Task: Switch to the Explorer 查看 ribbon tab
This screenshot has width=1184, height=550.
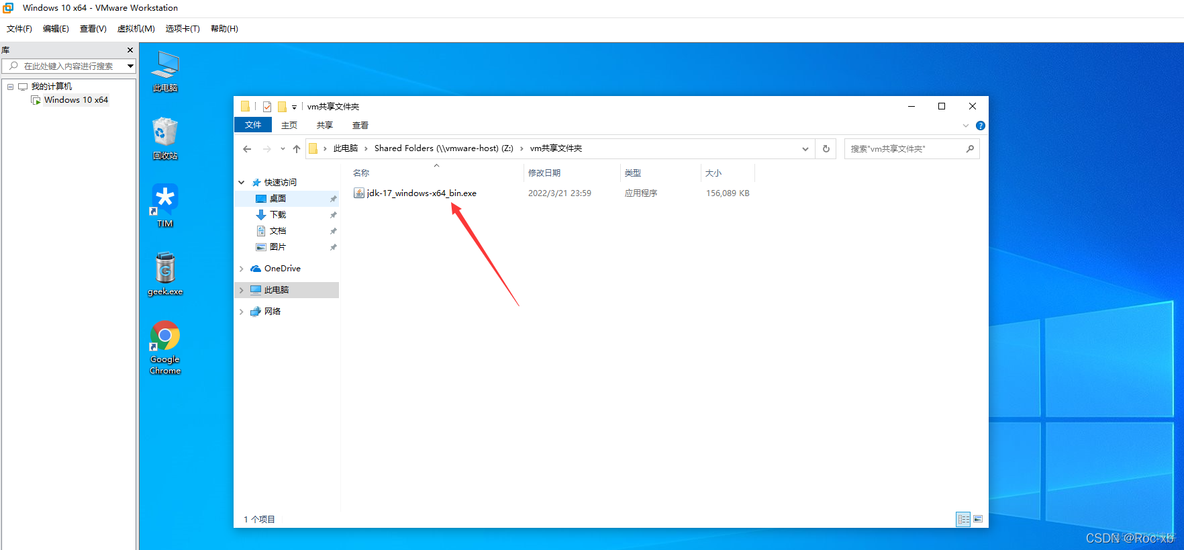Action: coord(360,125)
